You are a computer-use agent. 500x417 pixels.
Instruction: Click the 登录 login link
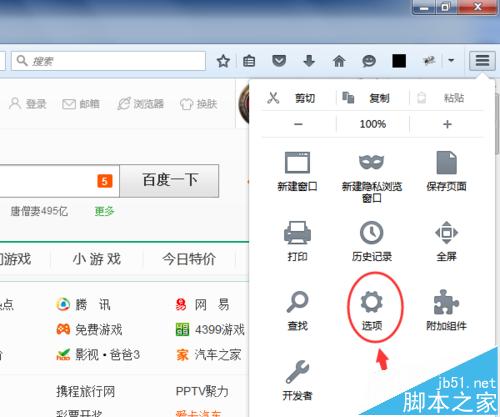pos(27,104)
